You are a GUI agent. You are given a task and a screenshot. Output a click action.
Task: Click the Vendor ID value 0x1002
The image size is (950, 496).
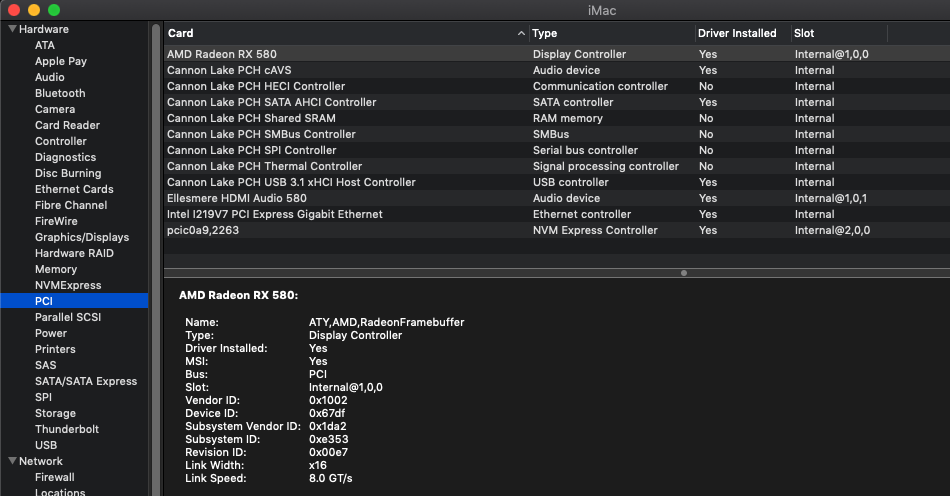328,400
